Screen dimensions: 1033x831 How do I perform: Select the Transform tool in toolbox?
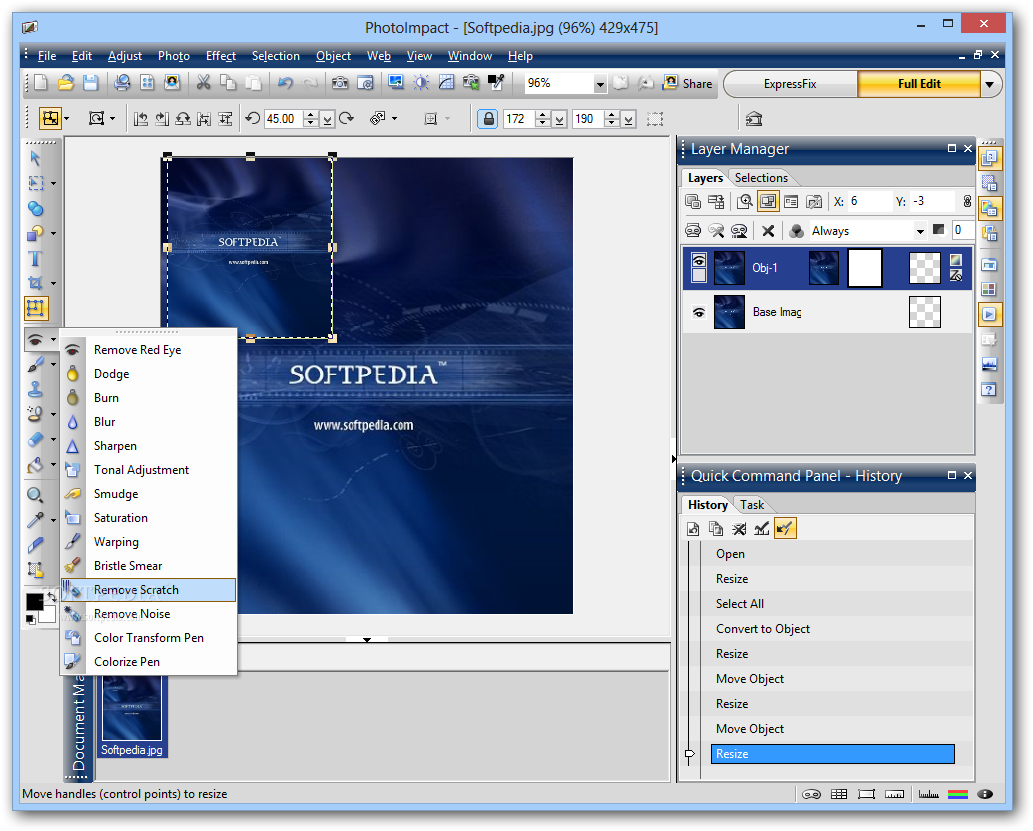[x=36, y=308]
